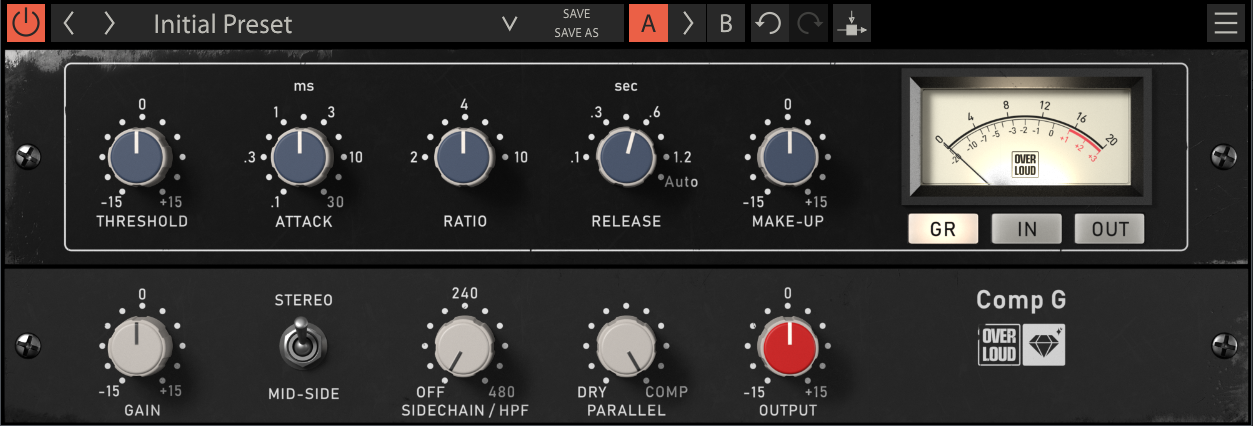Click SAVE to store preset
Image resolution: width=1253 pixels, height=426 pixels.
[x=576, y=14]
